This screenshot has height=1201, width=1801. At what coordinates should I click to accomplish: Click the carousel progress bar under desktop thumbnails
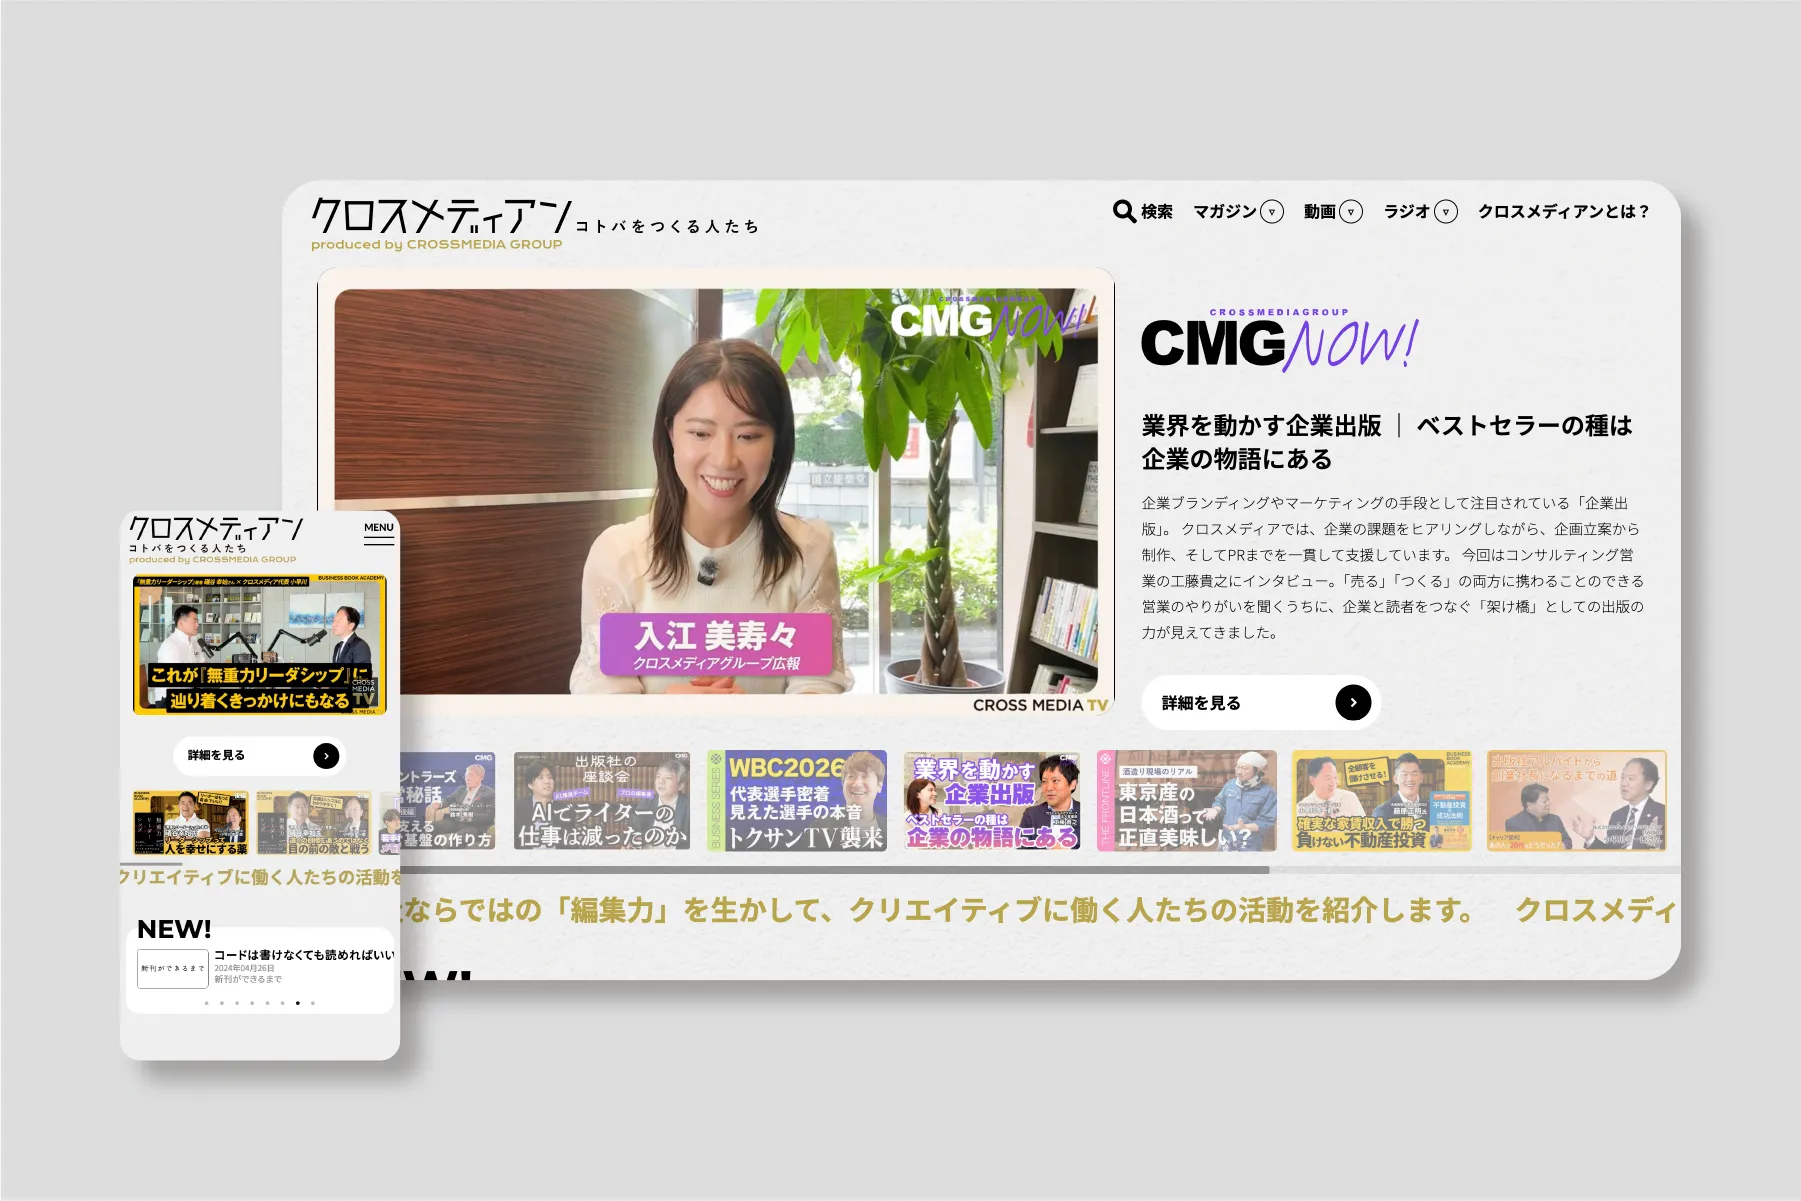(835, 870)
